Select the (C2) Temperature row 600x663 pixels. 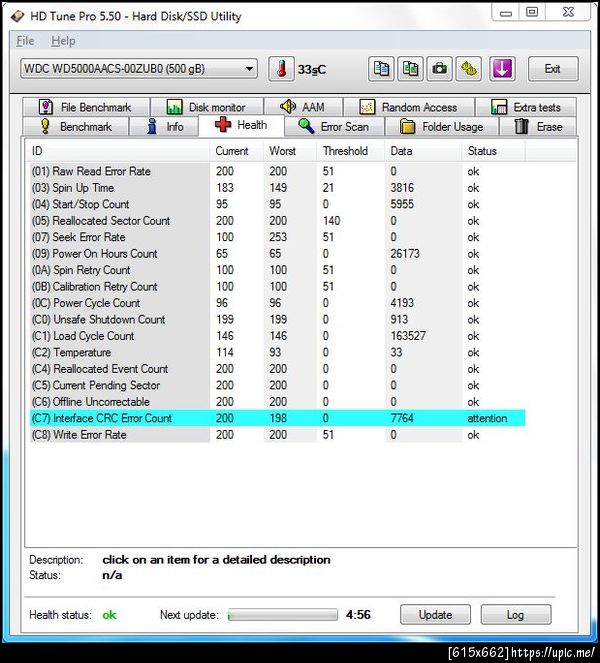278,353
